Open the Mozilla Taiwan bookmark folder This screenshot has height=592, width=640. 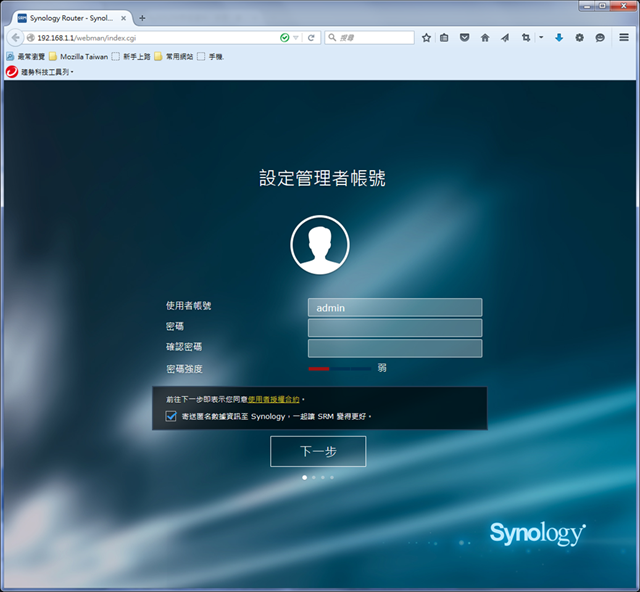(78, 56)
